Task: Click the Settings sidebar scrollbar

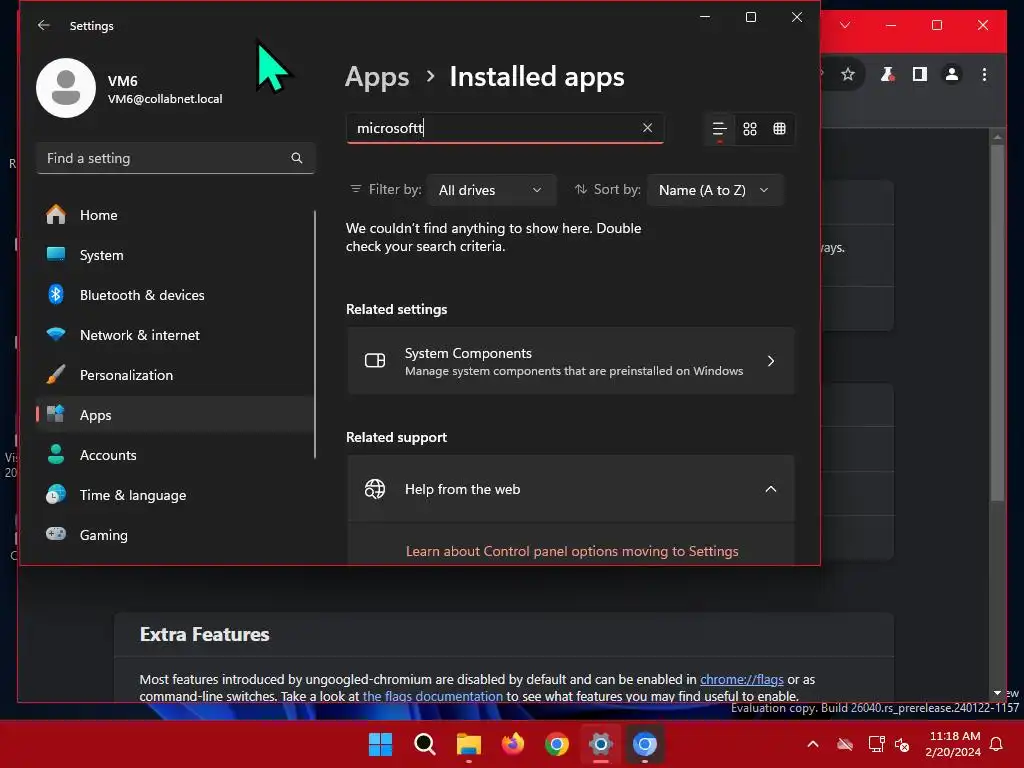Action: [x=315, y=334]
